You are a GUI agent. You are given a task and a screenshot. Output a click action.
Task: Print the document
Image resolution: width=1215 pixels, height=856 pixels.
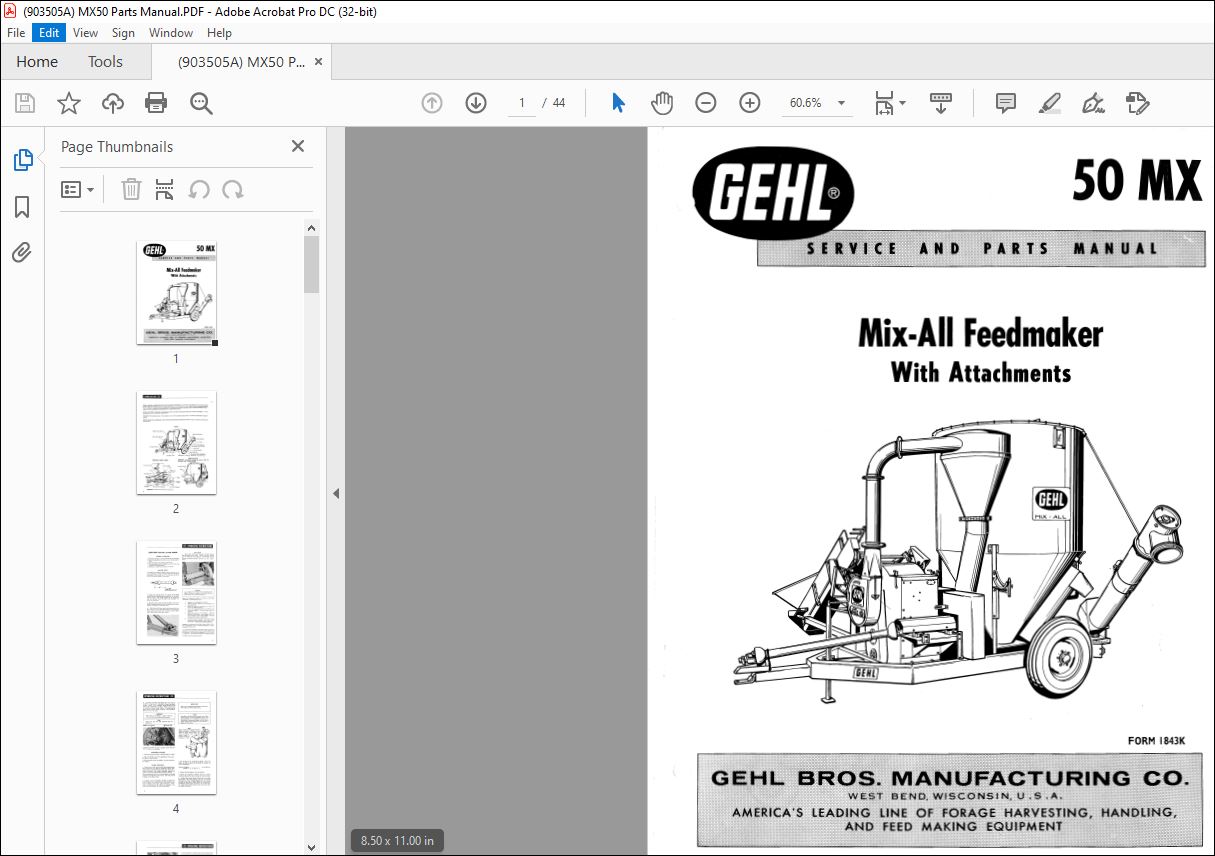156,103
